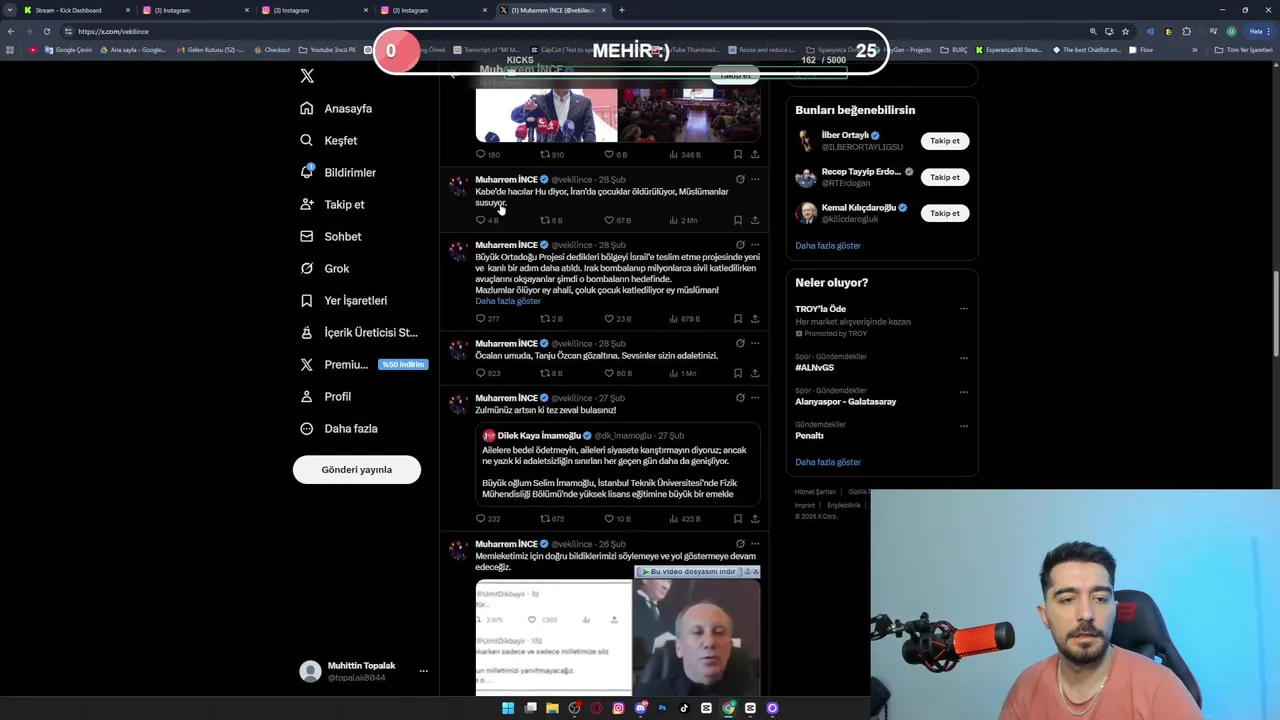
Task: Open account menu next to Muhittin Topalak
Action: pos(423,671)
